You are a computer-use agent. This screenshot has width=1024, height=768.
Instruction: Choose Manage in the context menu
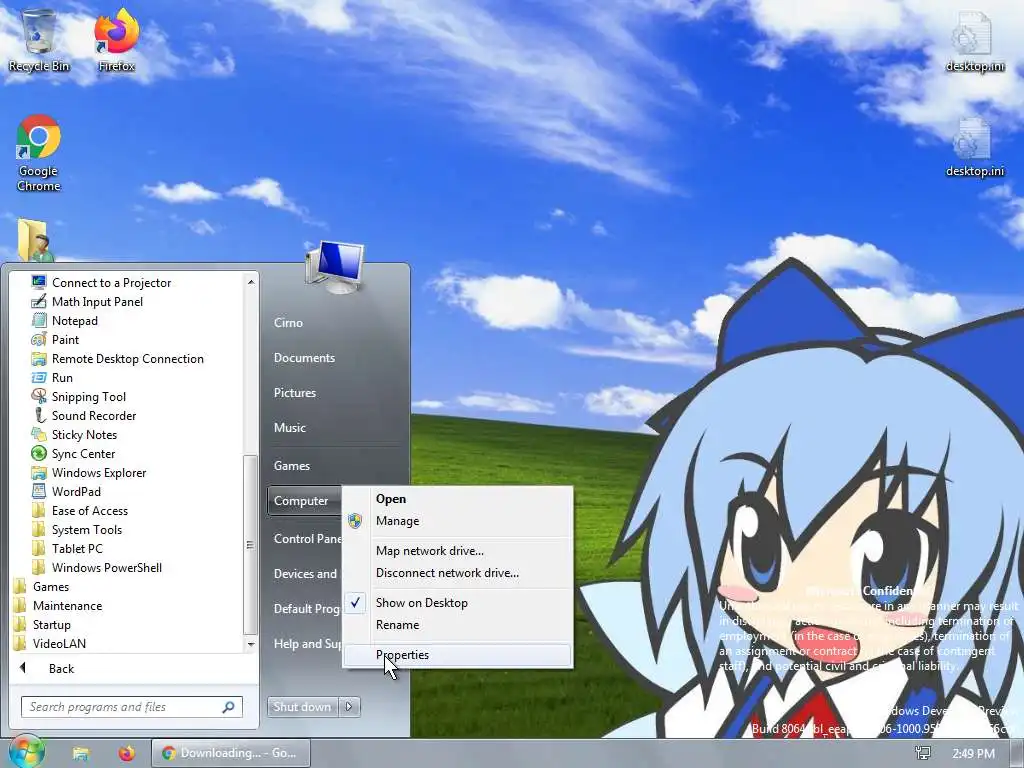tap(458, 520)
